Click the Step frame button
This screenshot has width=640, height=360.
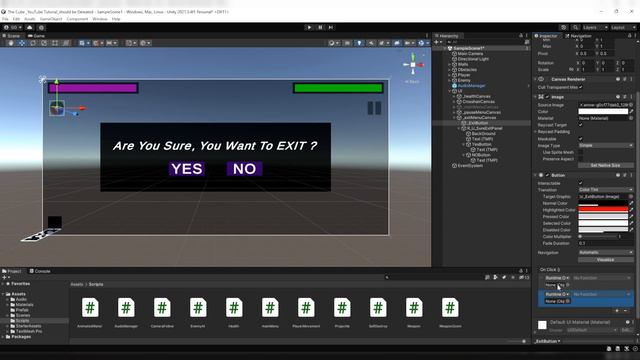pyautogui.click(x=331, y=27)
